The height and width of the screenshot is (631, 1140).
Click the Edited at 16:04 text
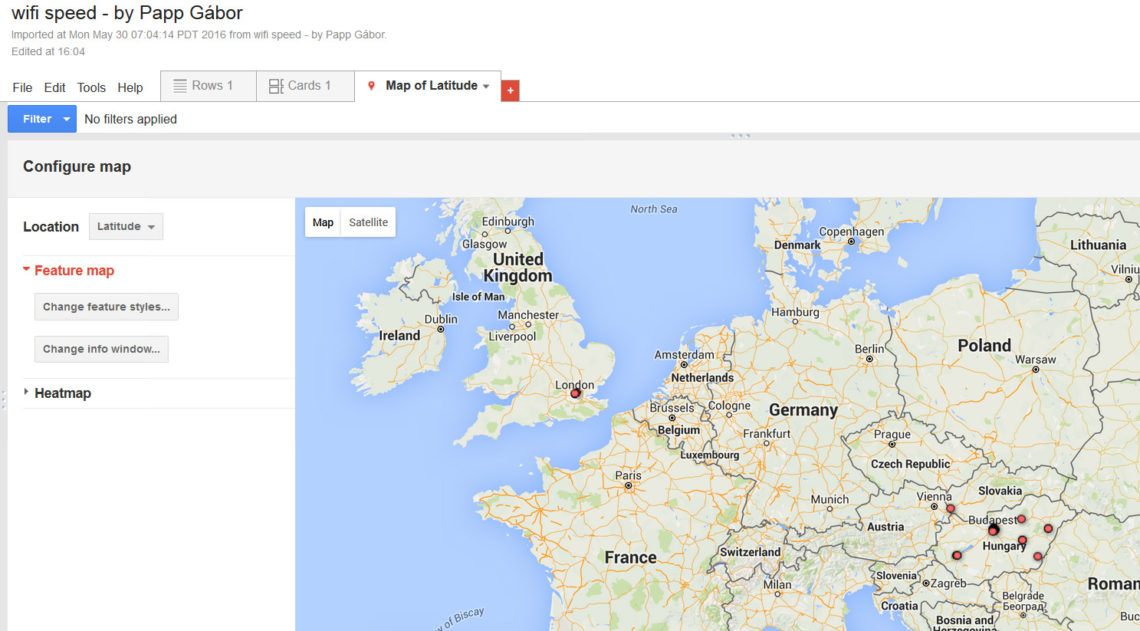coord(48,52)
